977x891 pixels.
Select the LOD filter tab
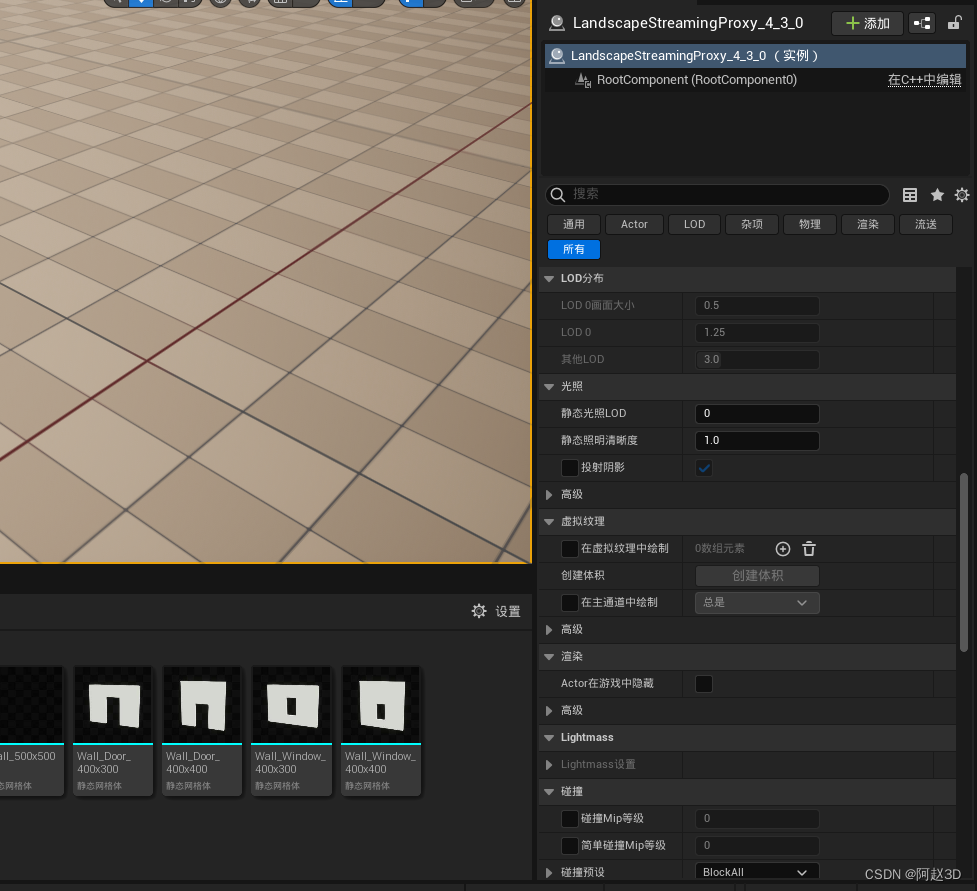tap(694, 224)
